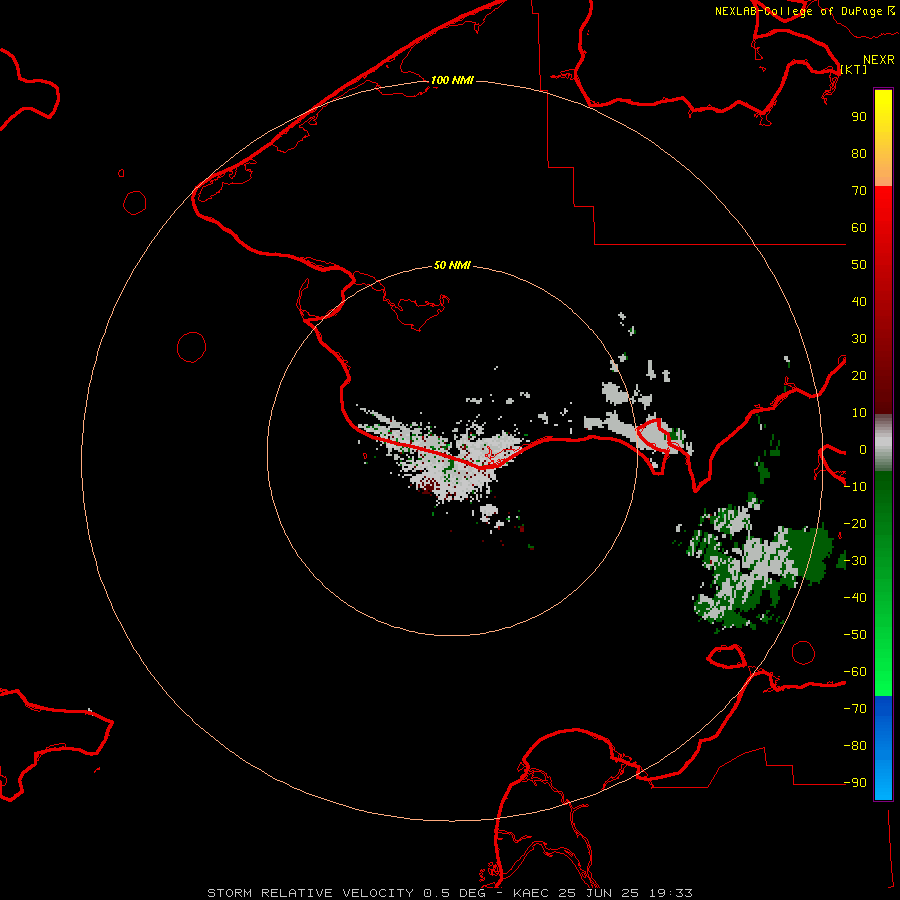The image size is (900, 900).
Task: Click the 70 value on the velocity scale
Action: point(859,191)
